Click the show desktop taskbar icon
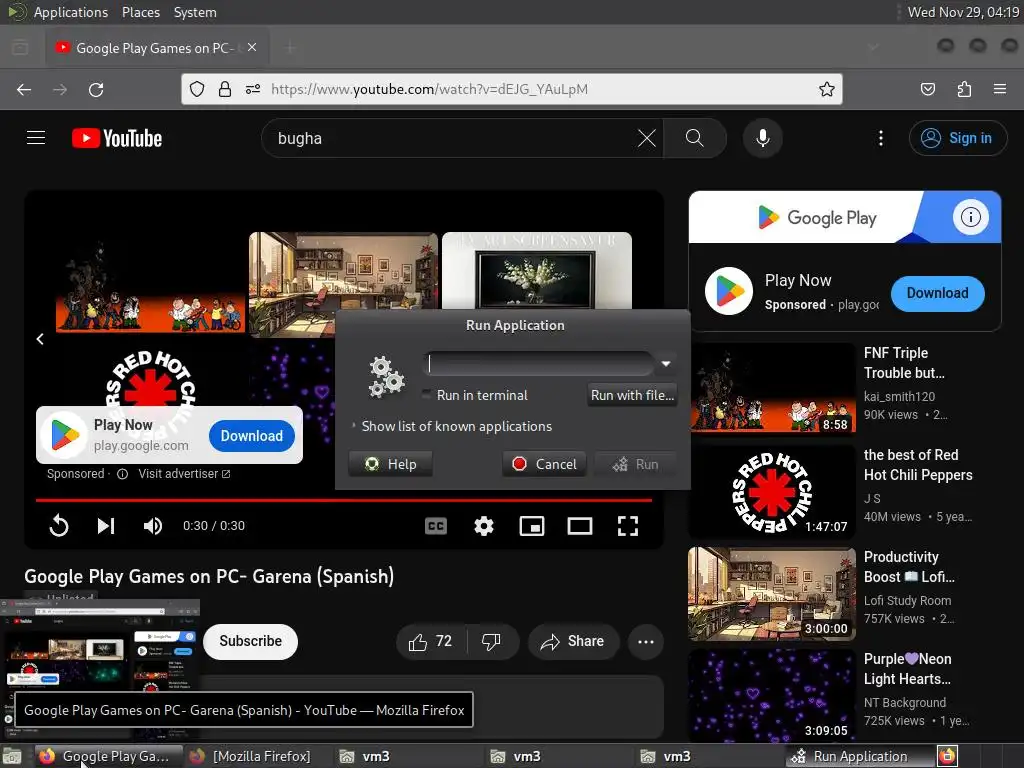Viewport: 1024px width, 768px height. [x=12, y=756]
